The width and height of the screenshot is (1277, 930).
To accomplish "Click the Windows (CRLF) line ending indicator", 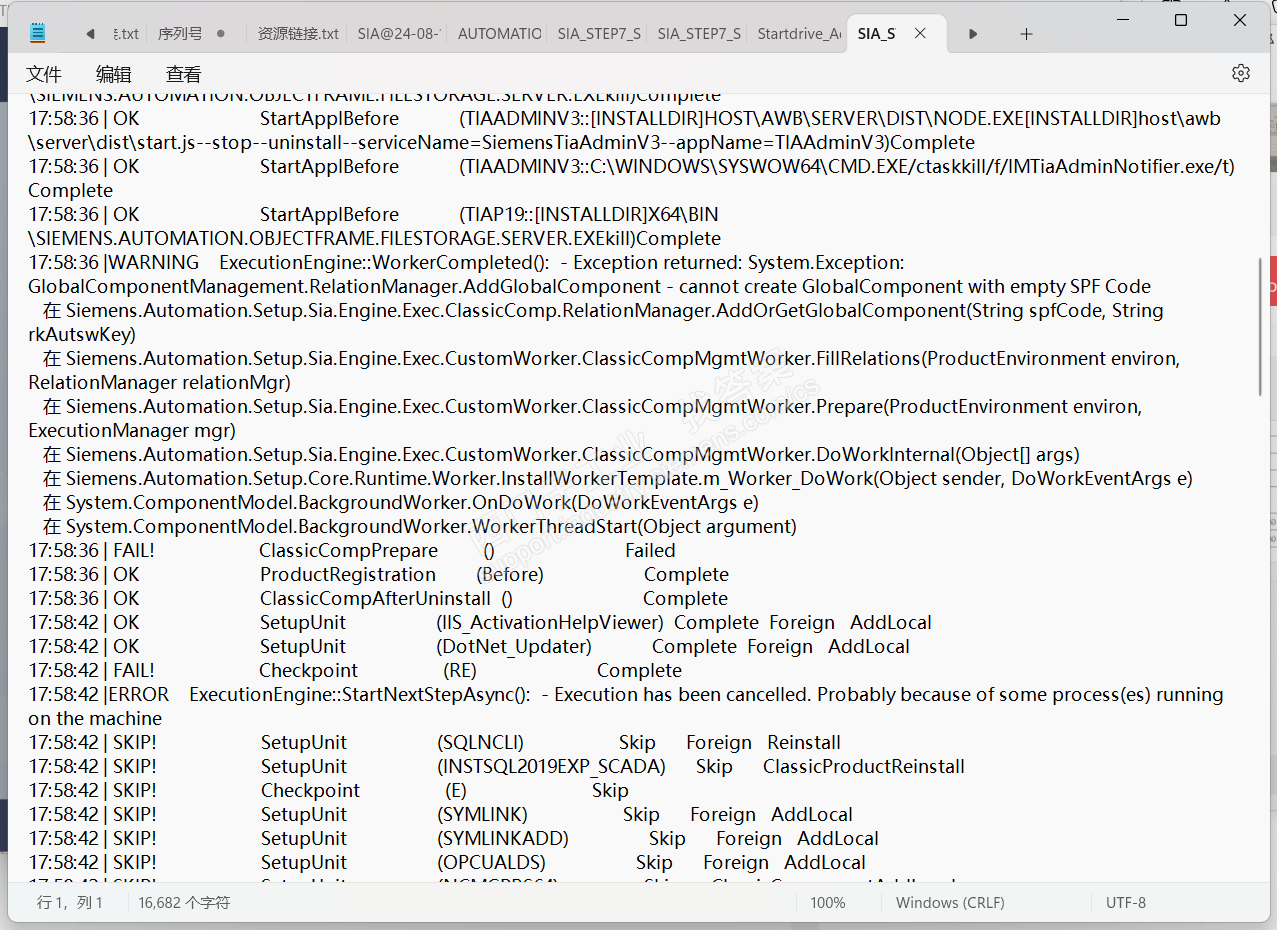I will [950, 903].
